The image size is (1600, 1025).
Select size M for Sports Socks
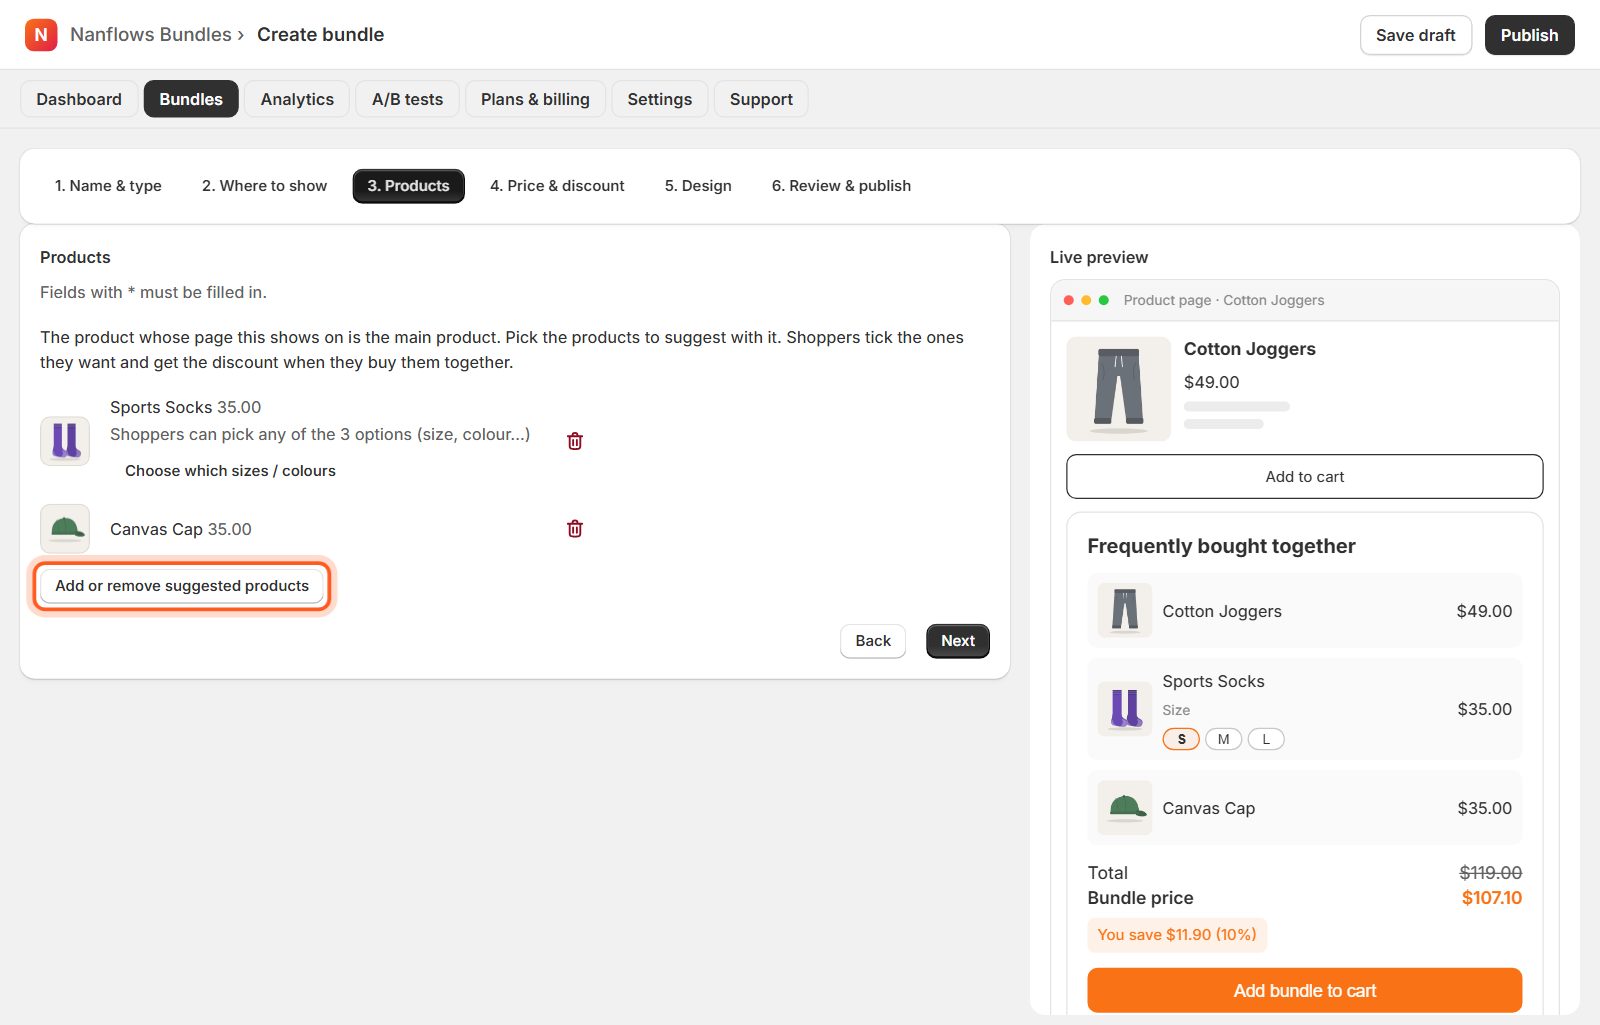1223,739
